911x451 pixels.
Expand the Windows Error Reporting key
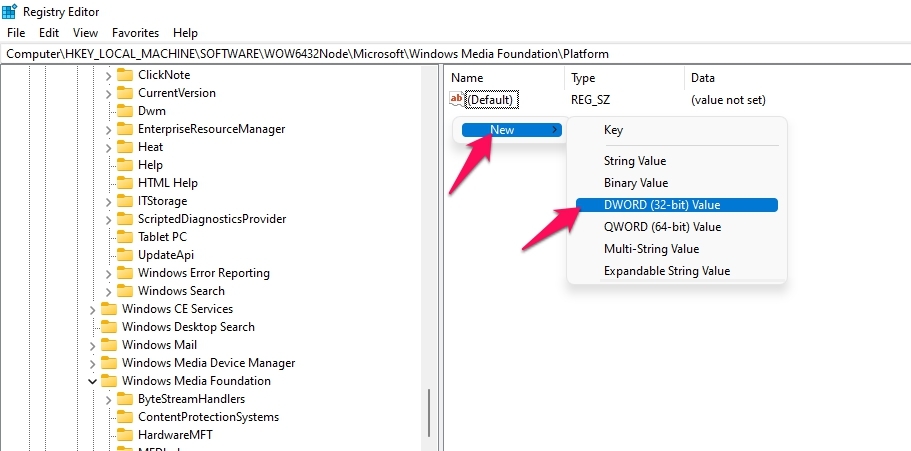click(x=109, y=274)
